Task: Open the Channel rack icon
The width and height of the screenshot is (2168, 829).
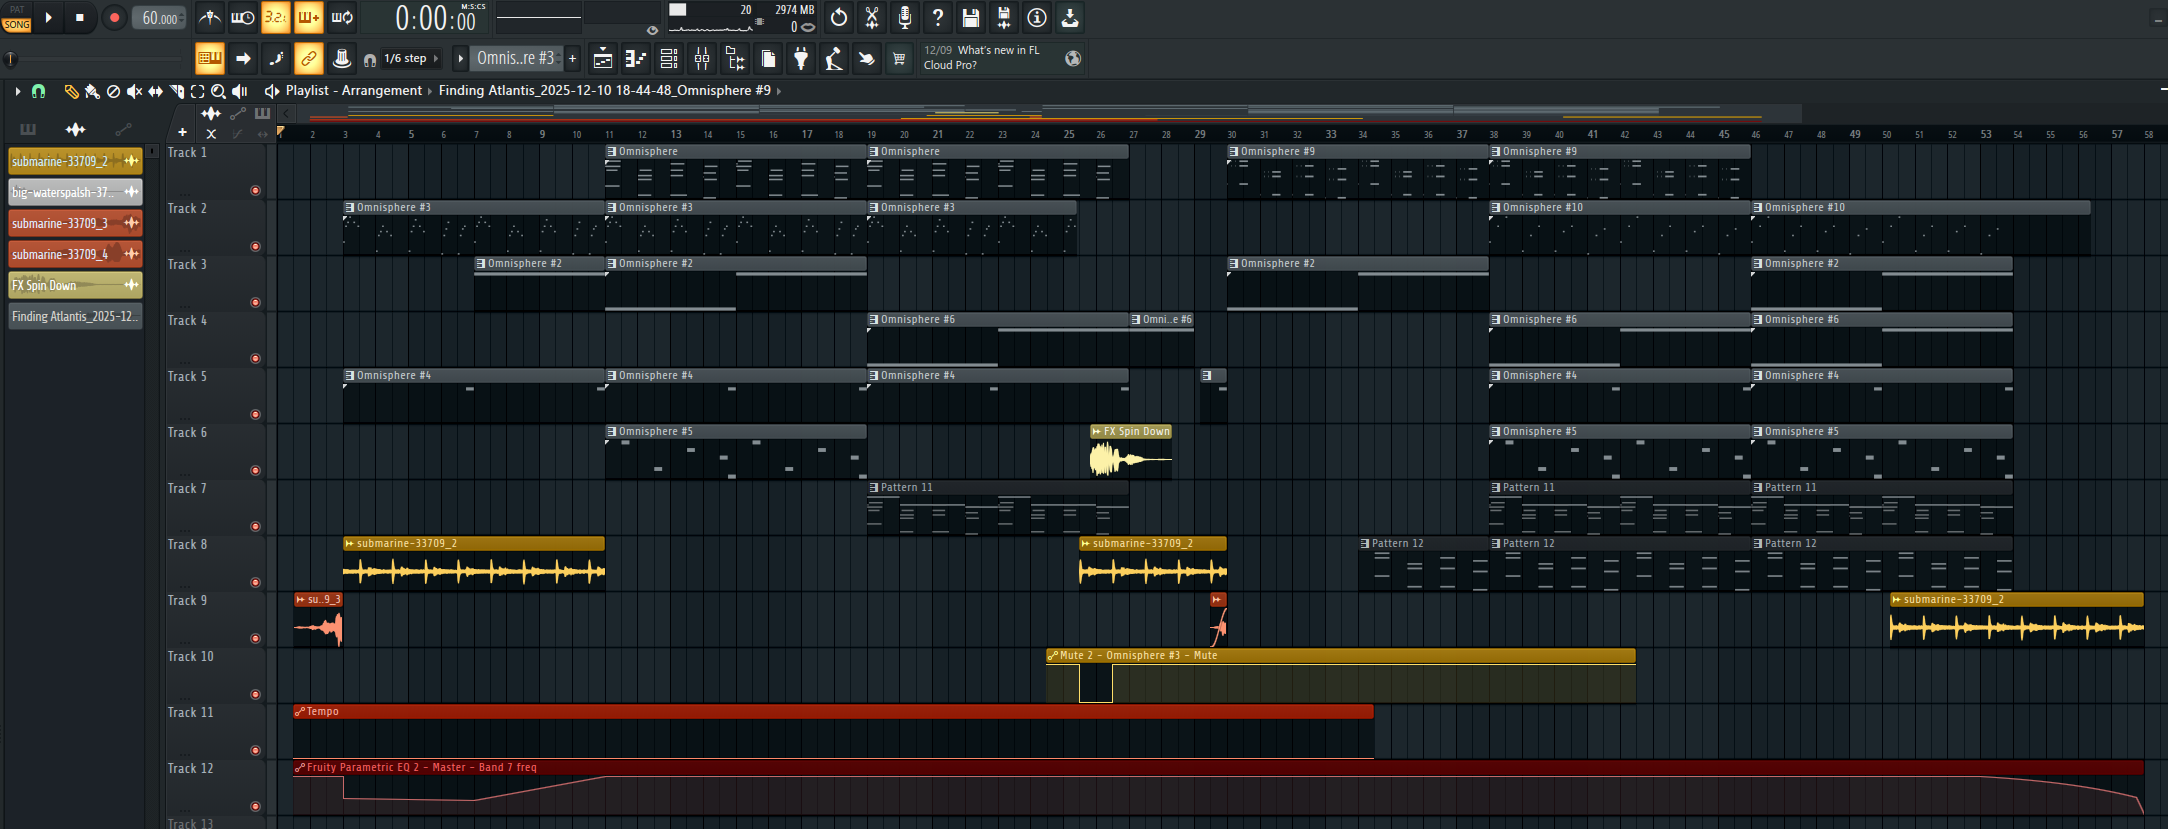Action: point(669,59)
